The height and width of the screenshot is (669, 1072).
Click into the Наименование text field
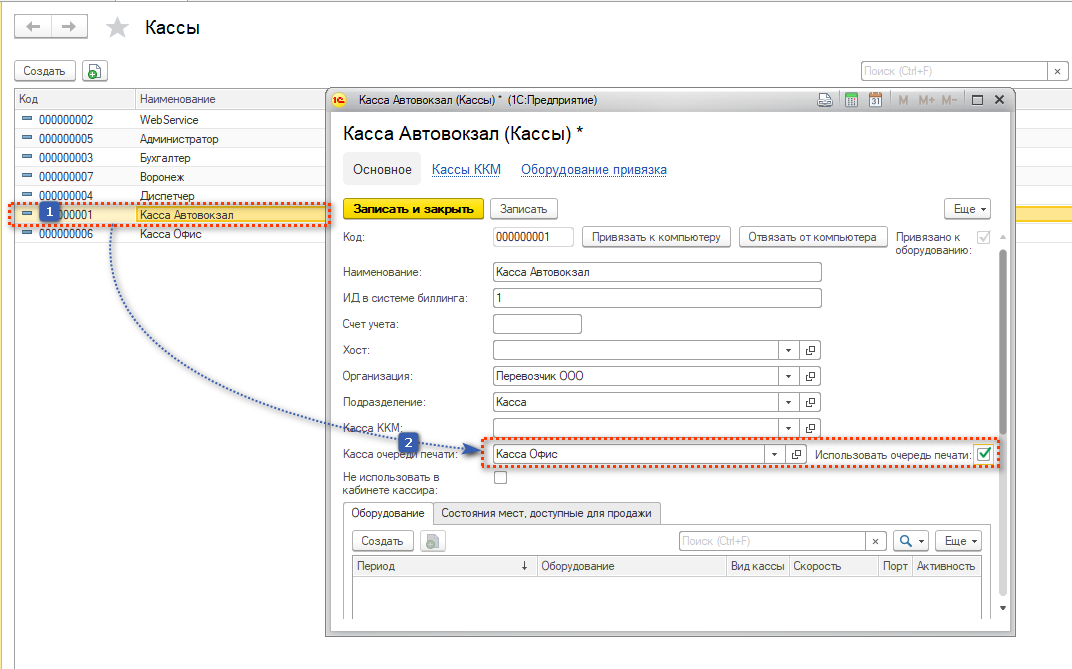click(x=657, y=272)
